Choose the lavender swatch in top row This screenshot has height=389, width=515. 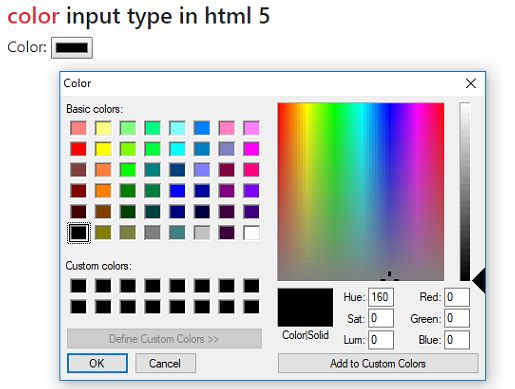click(x=251, y=128)
